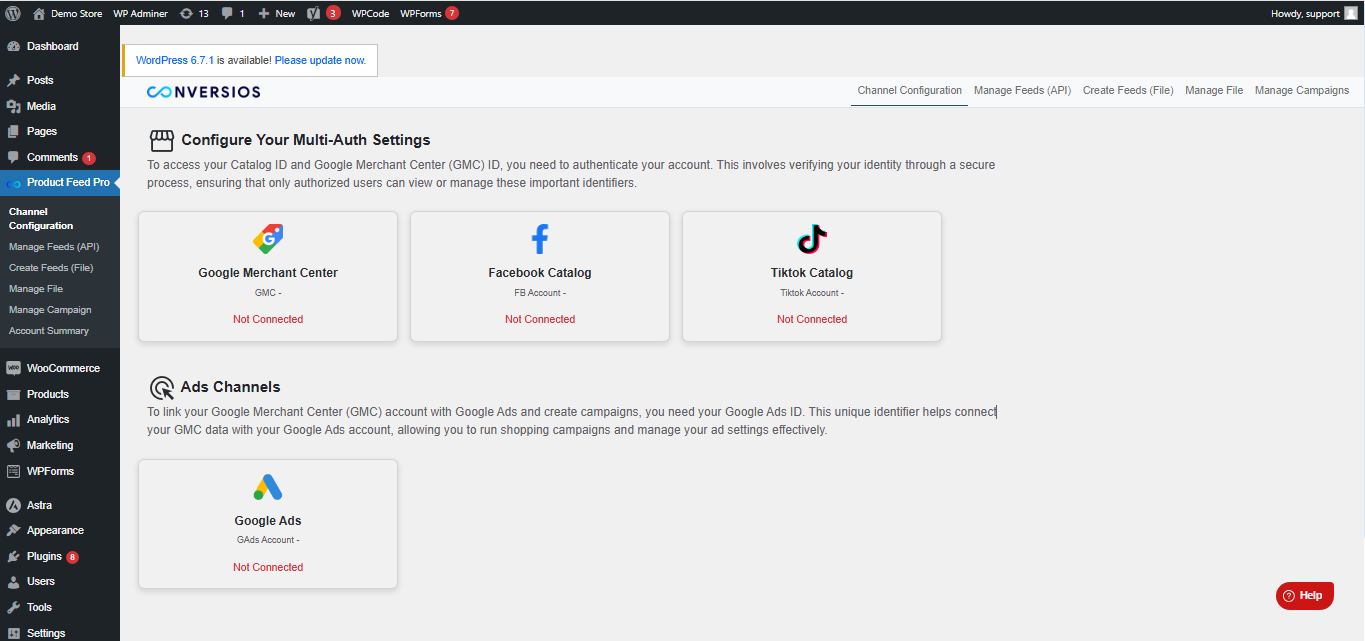Click Howdy, support greeting
1365x641 pixels.
[1305, 13]
